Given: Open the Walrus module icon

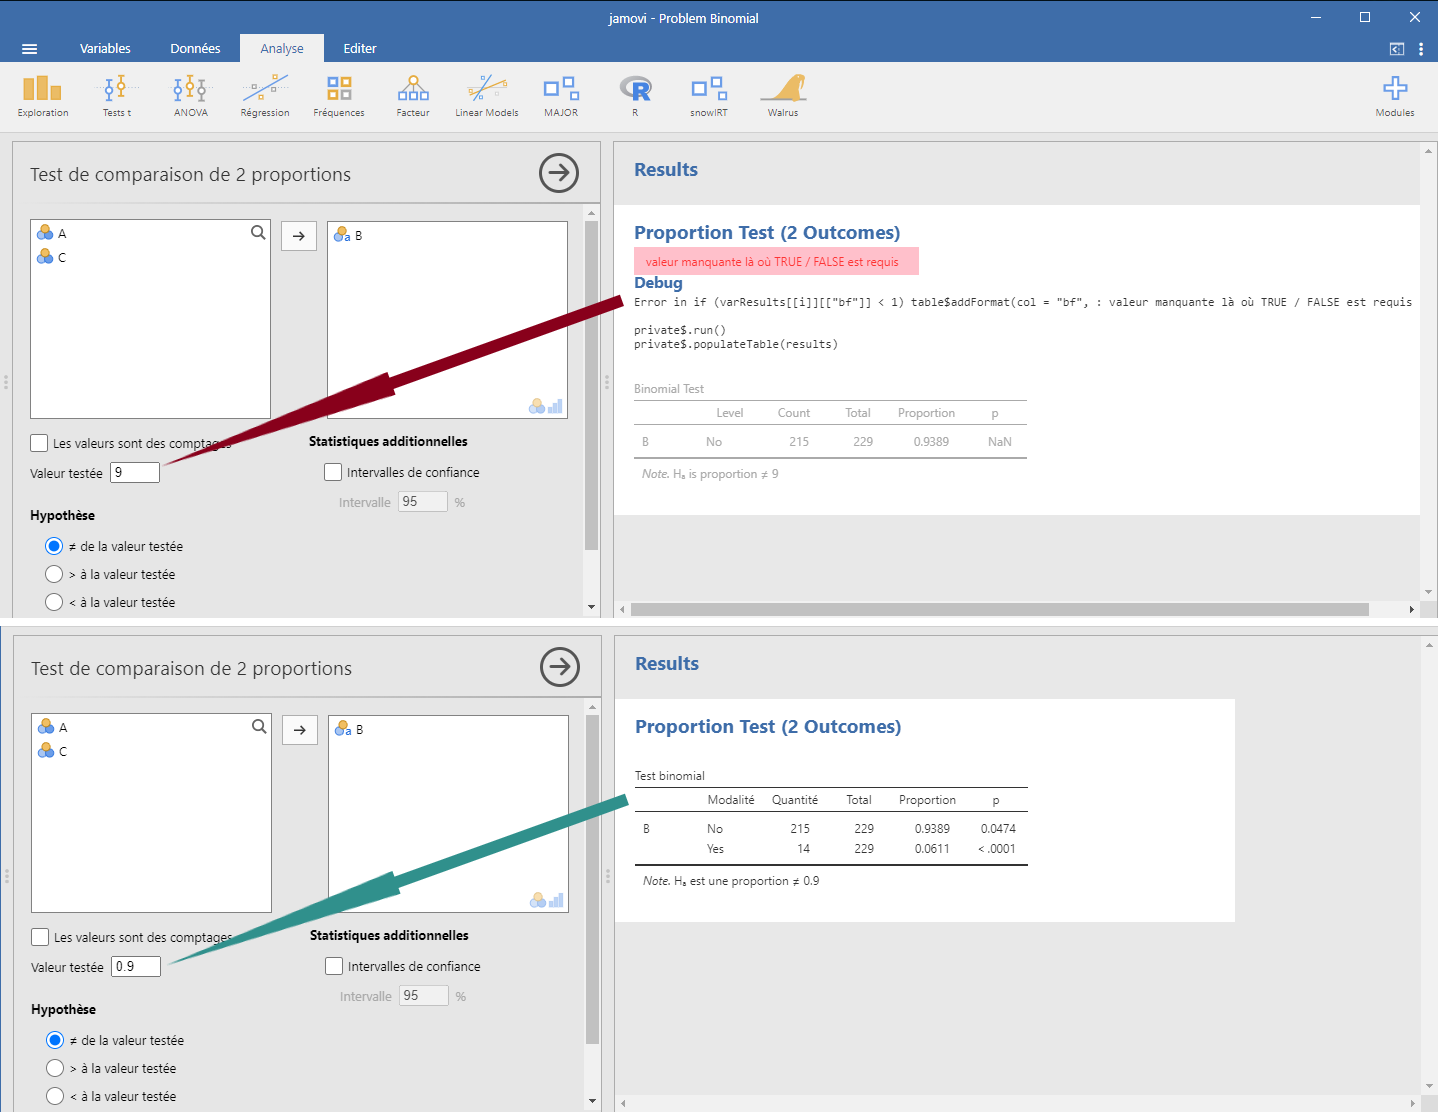Looking at the screenshot, I should click(783, 96).
